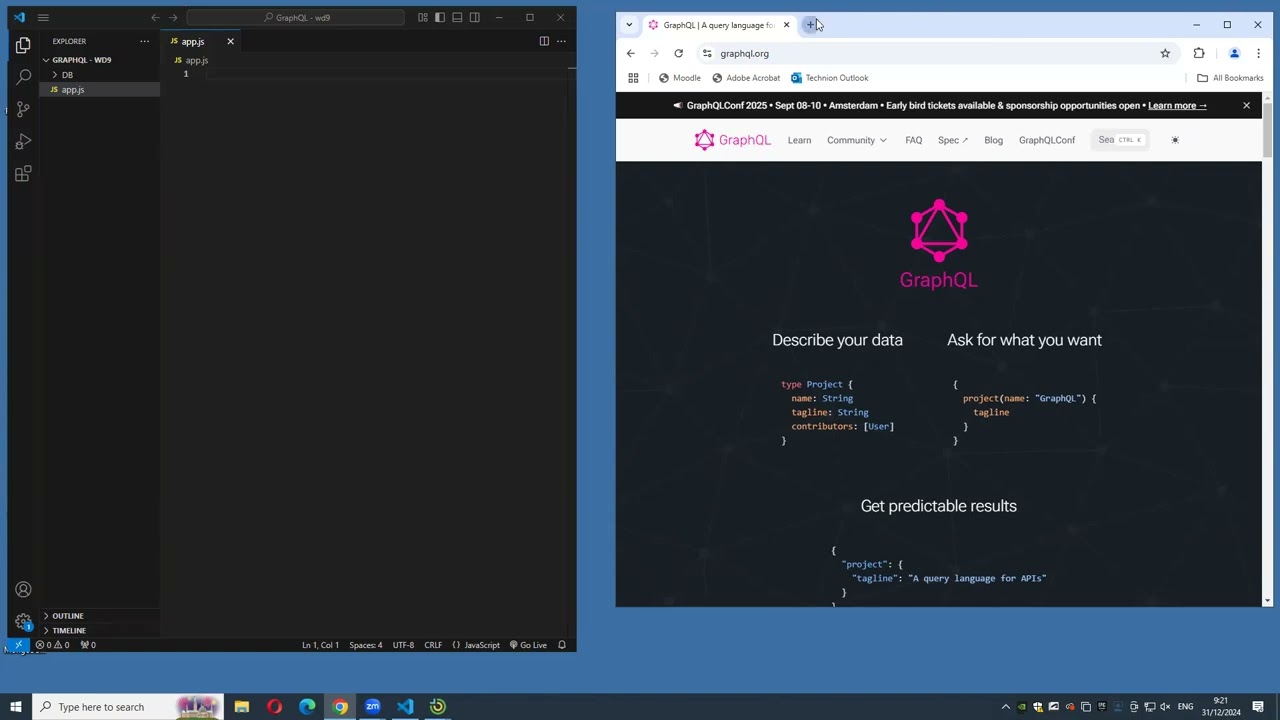Toggle the Panel in VS Code title bar
This screenshot has height=720, width=1280.
coord(457,17)
